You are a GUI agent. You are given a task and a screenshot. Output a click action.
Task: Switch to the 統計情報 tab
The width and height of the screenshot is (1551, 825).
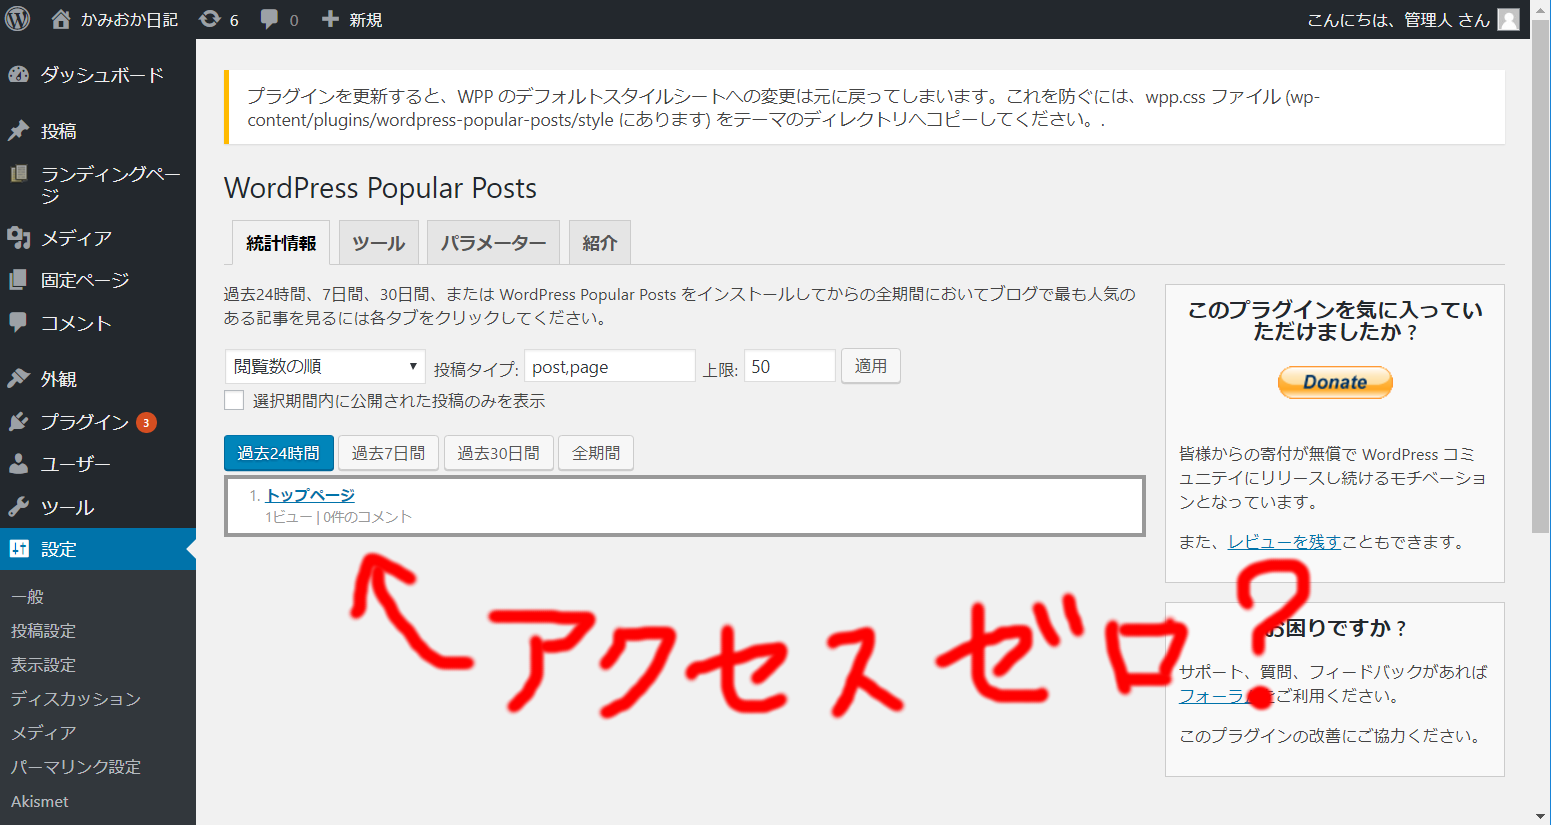[281, 243]
